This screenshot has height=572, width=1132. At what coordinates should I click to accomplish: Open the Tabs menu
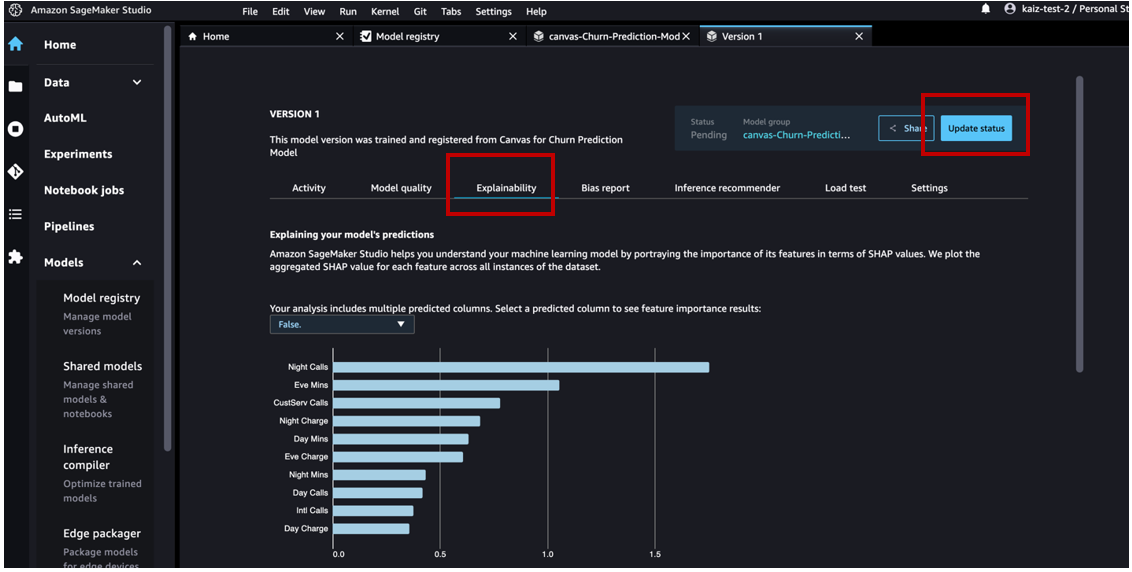(451, 12)
